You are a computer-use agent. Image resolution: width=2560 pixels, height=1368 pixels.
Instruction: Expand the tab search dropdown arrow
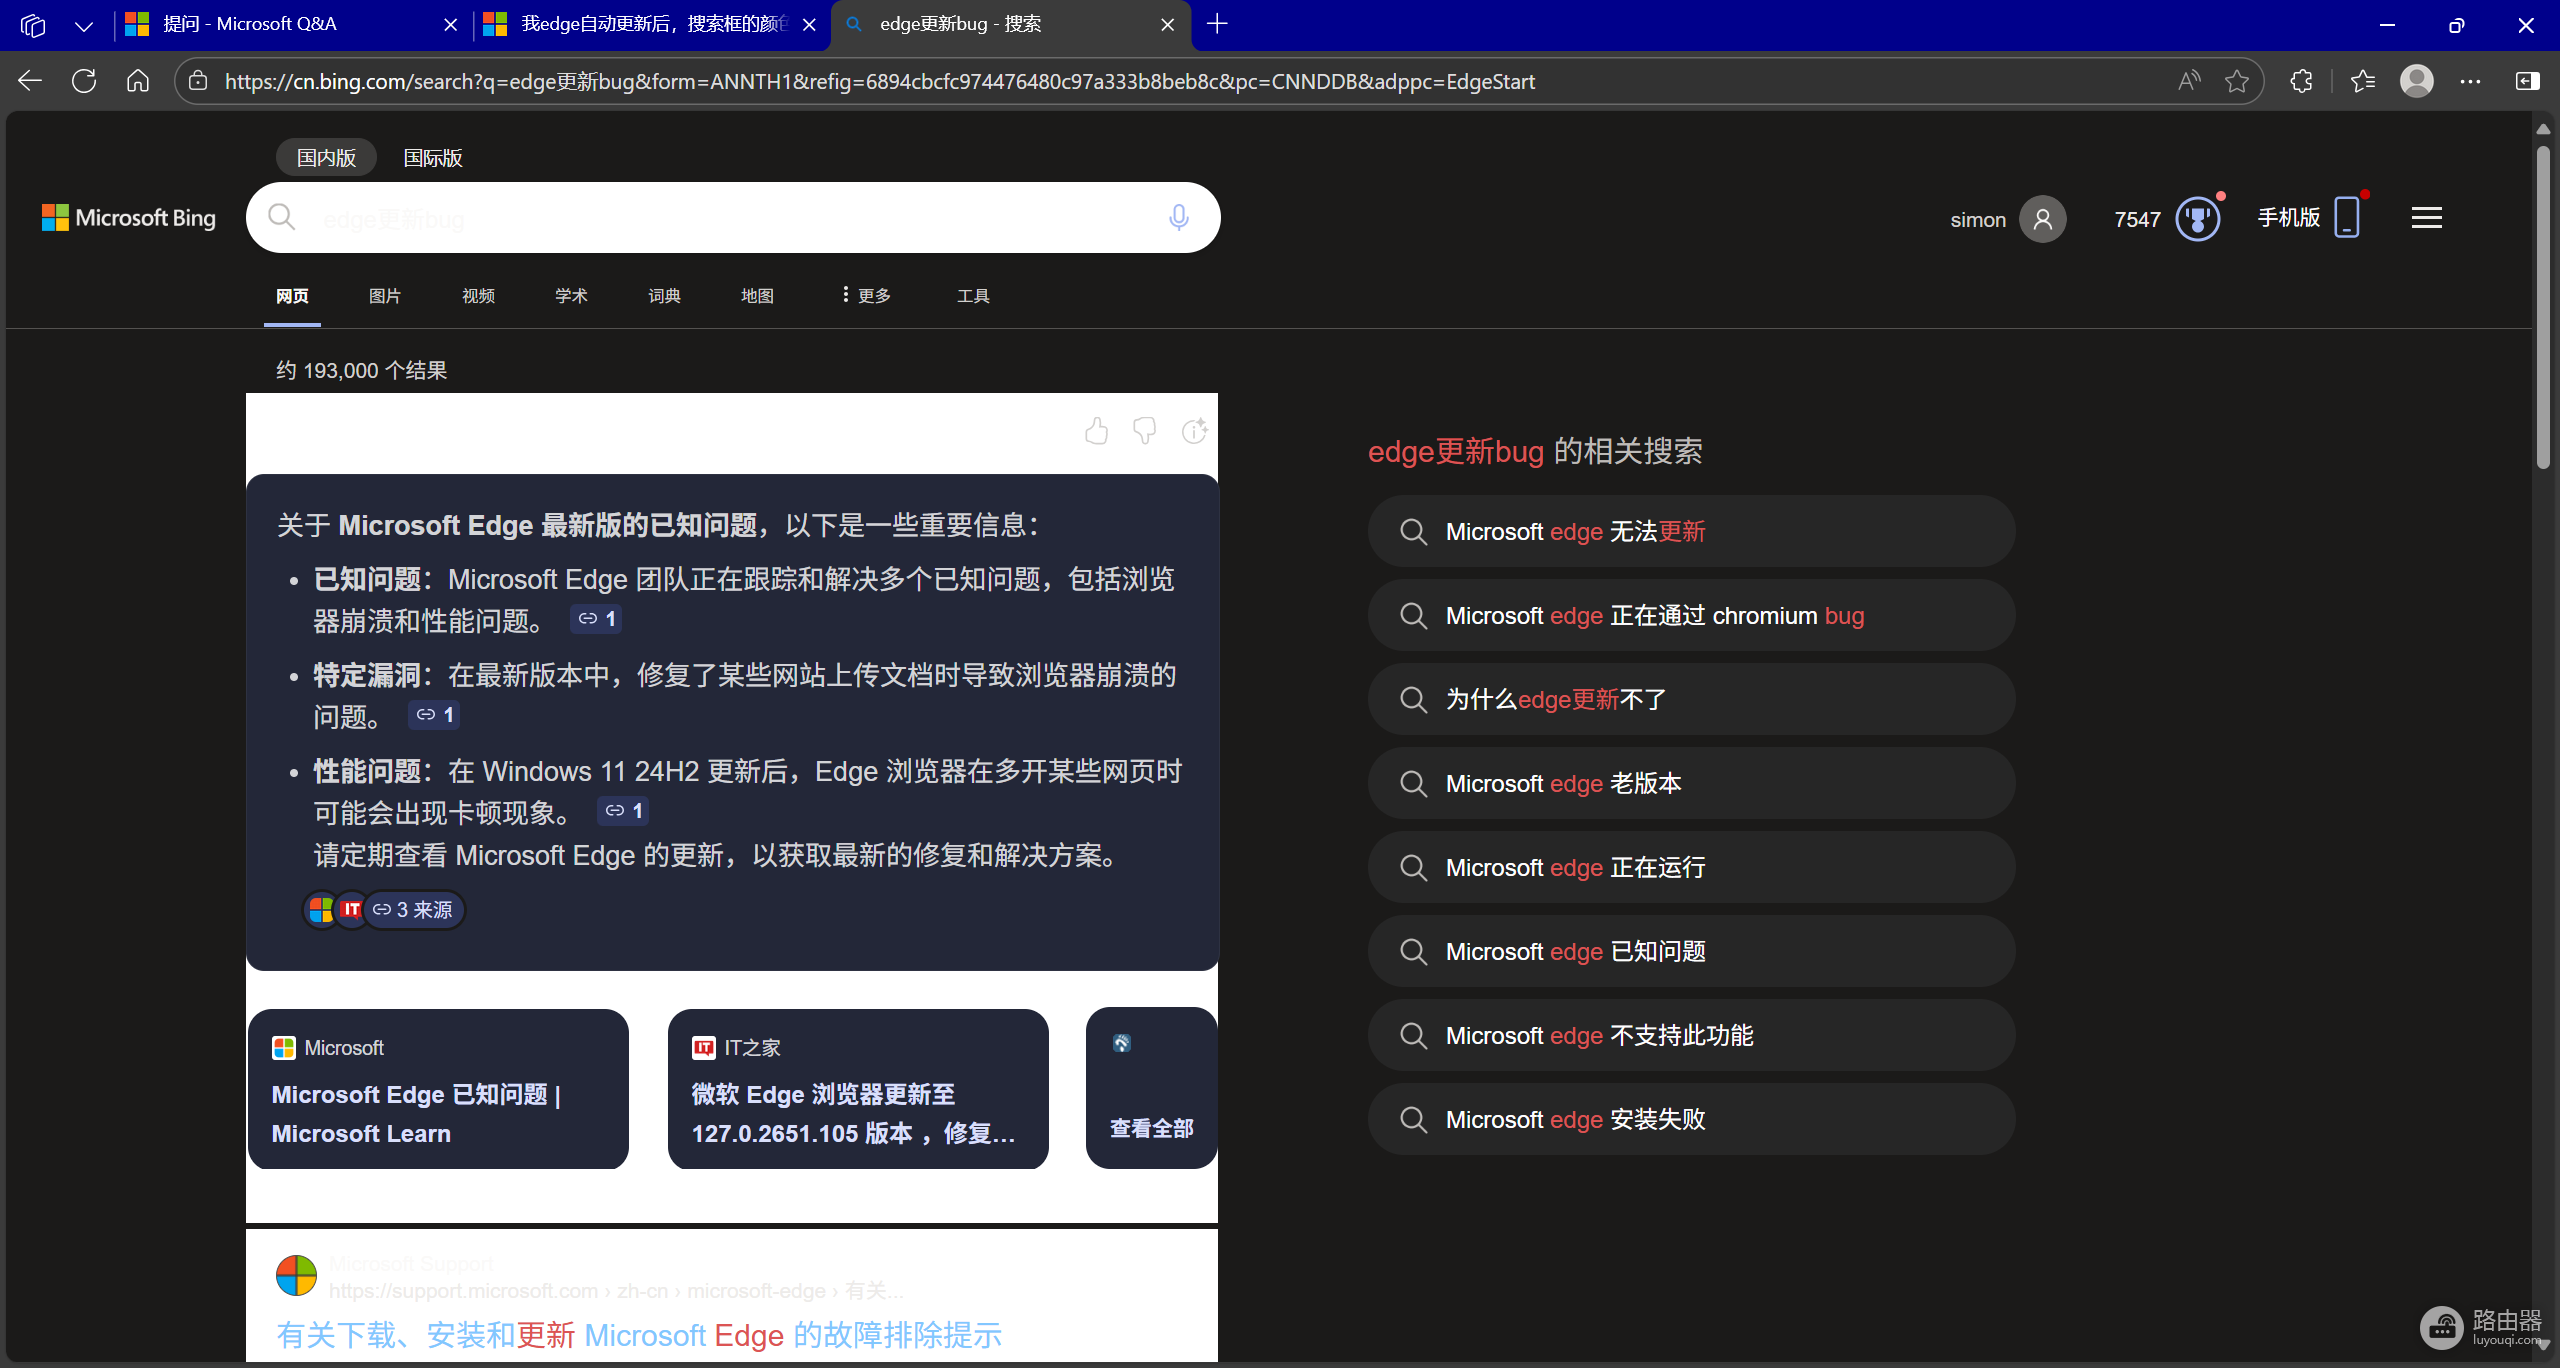tap(84, 25)
